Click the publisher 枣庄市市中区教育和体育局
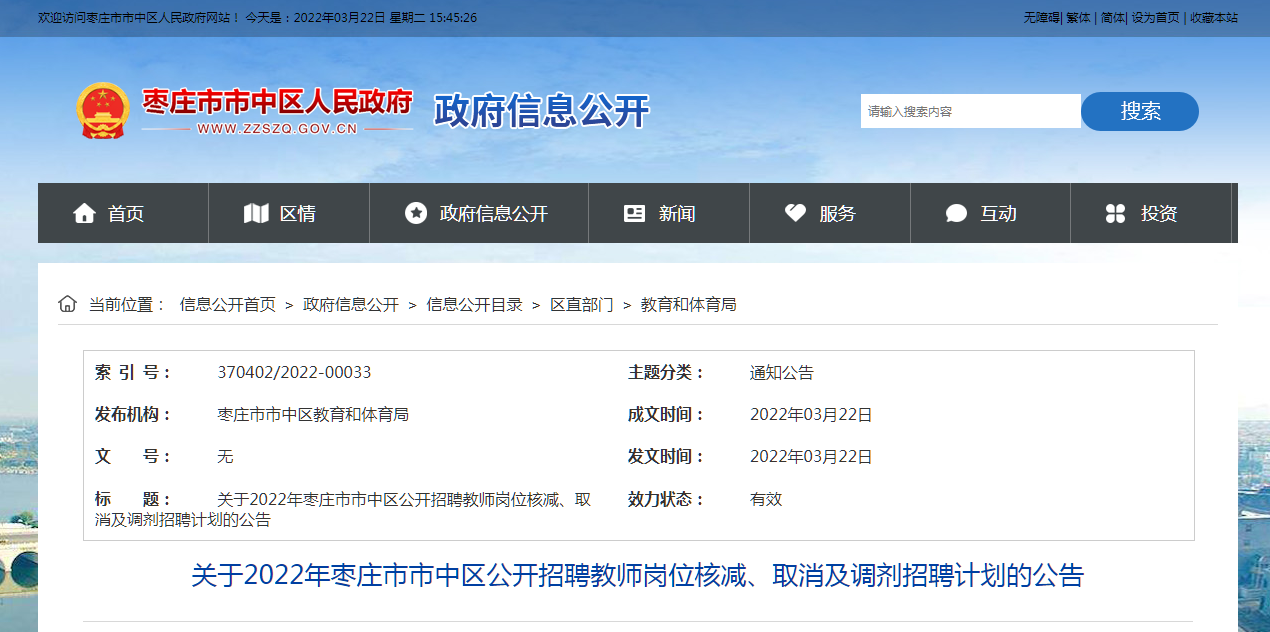 pos(313,414)
